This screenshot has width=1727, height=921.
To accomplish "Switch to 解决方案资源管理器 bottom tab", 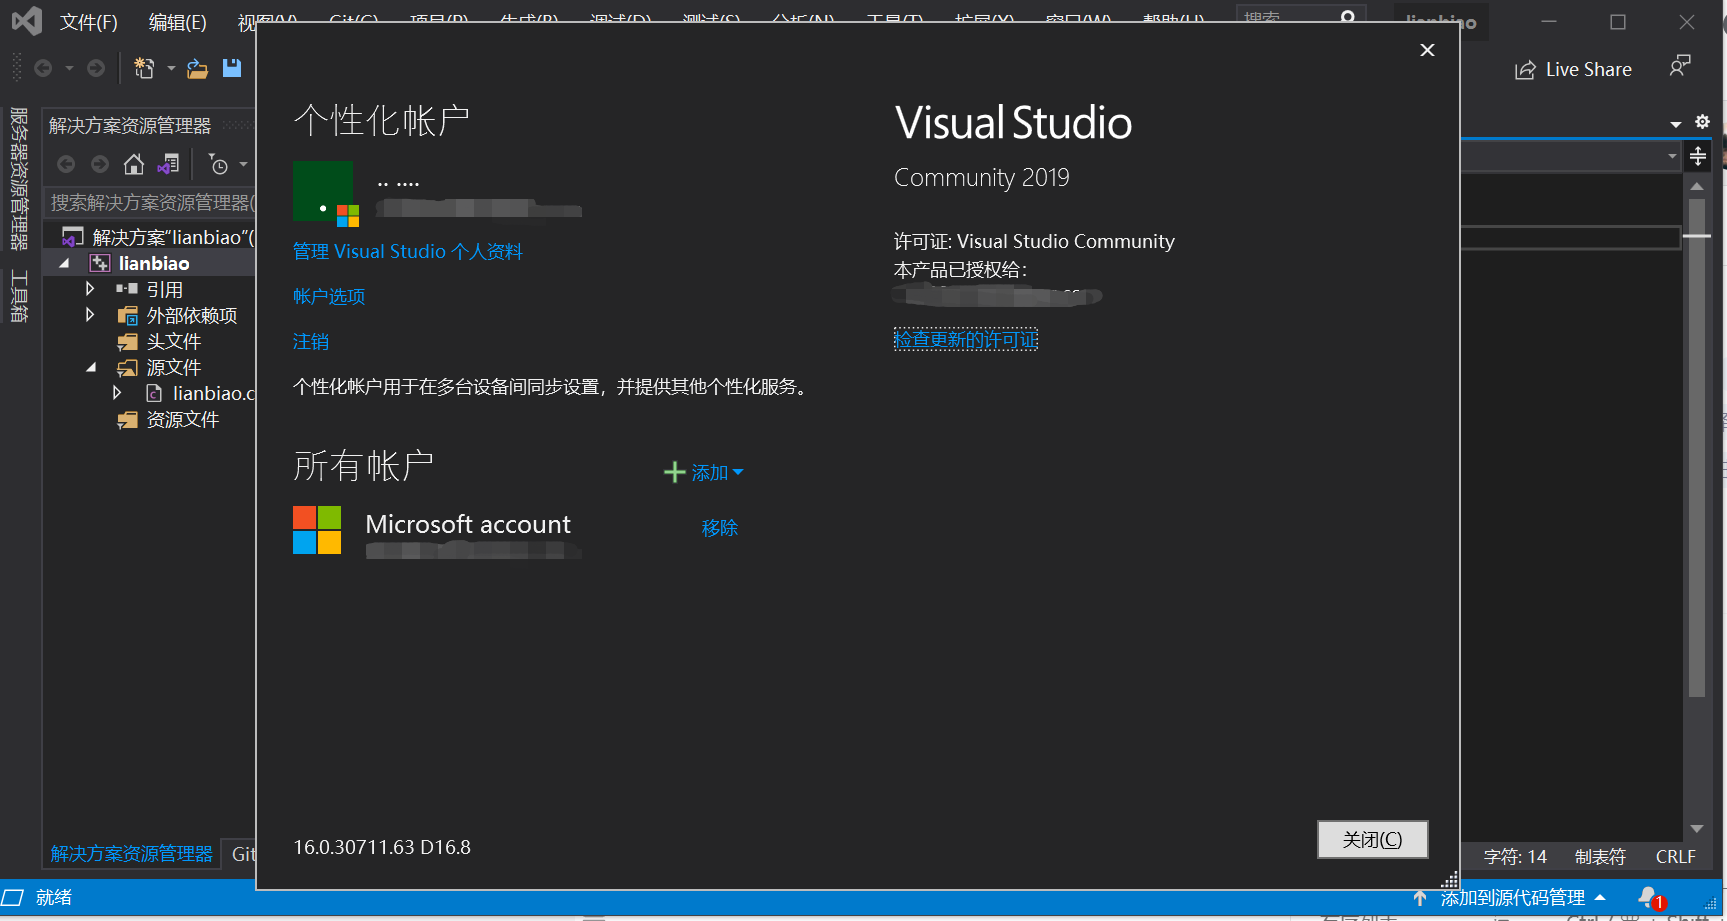I will pyautogui.click(x=131, y=853).
